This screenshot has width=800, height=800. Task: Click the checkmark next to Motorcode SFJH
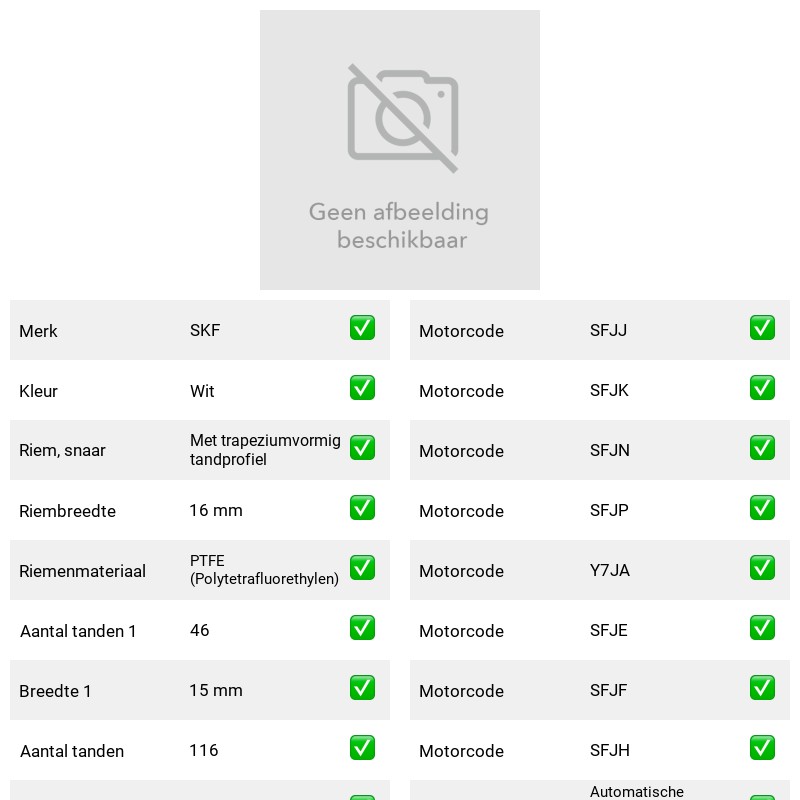coord(762,748)
